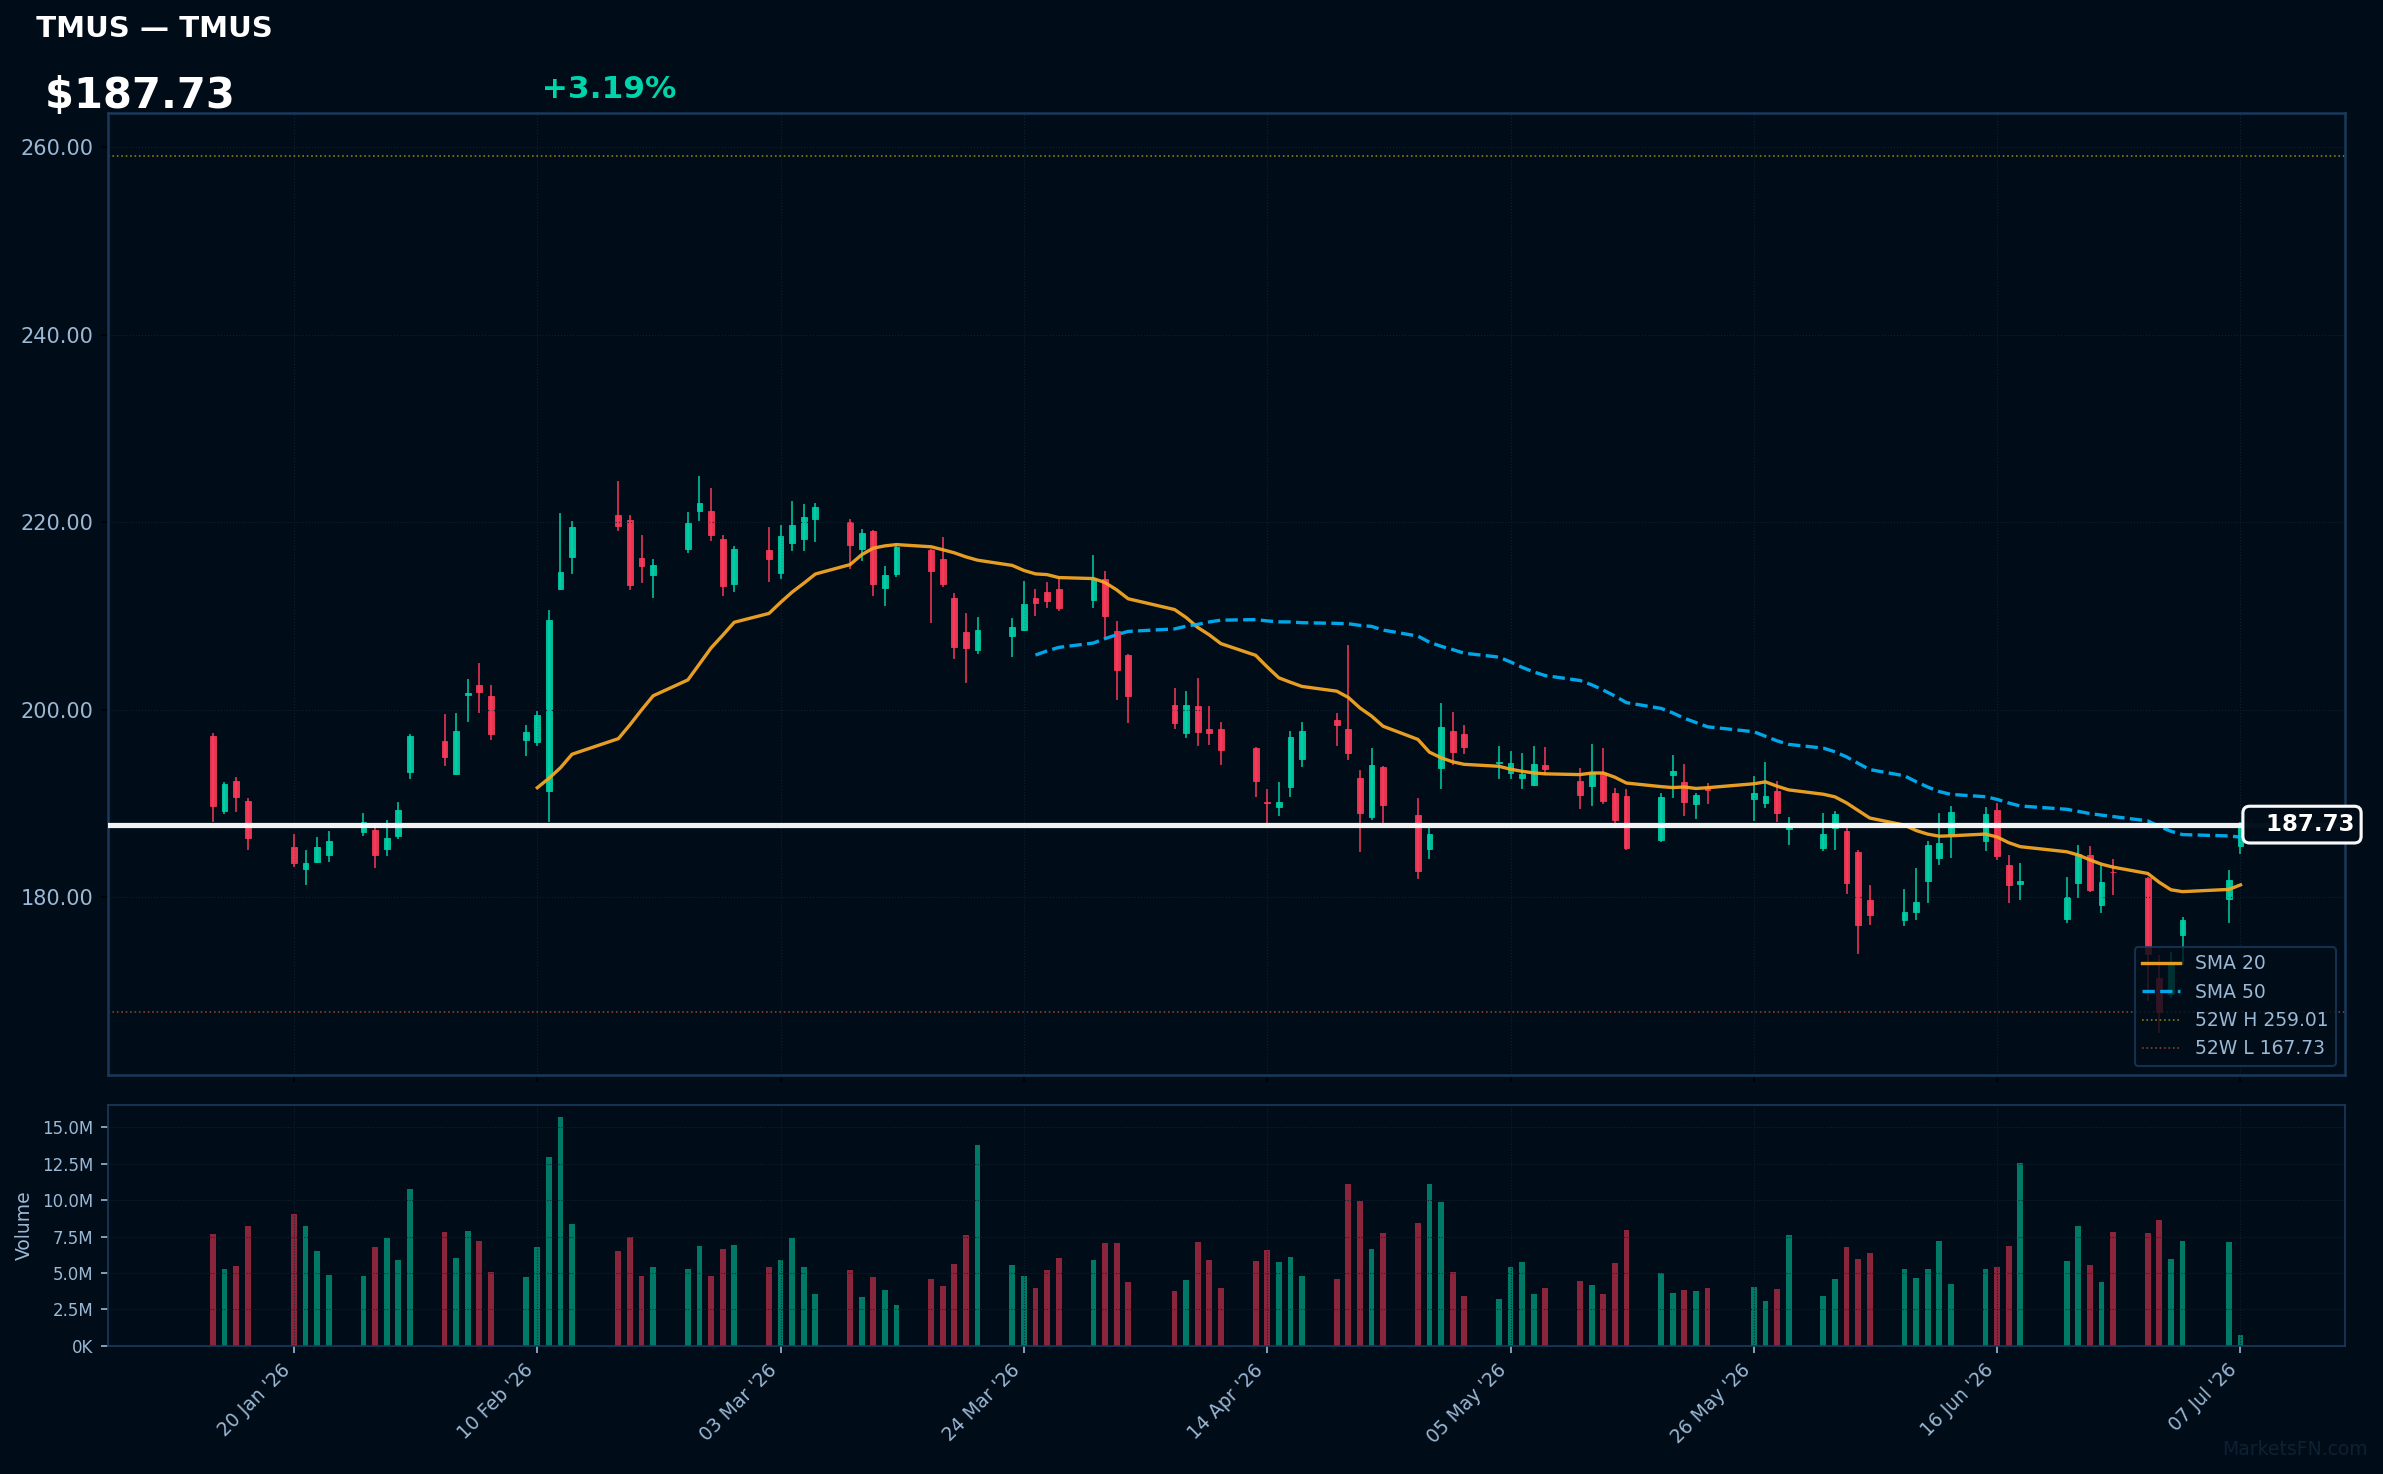This screenshot has width=2383, height=1474.
Task: Click the 03 Mar '26 date label
Action: pos(738,1401)
